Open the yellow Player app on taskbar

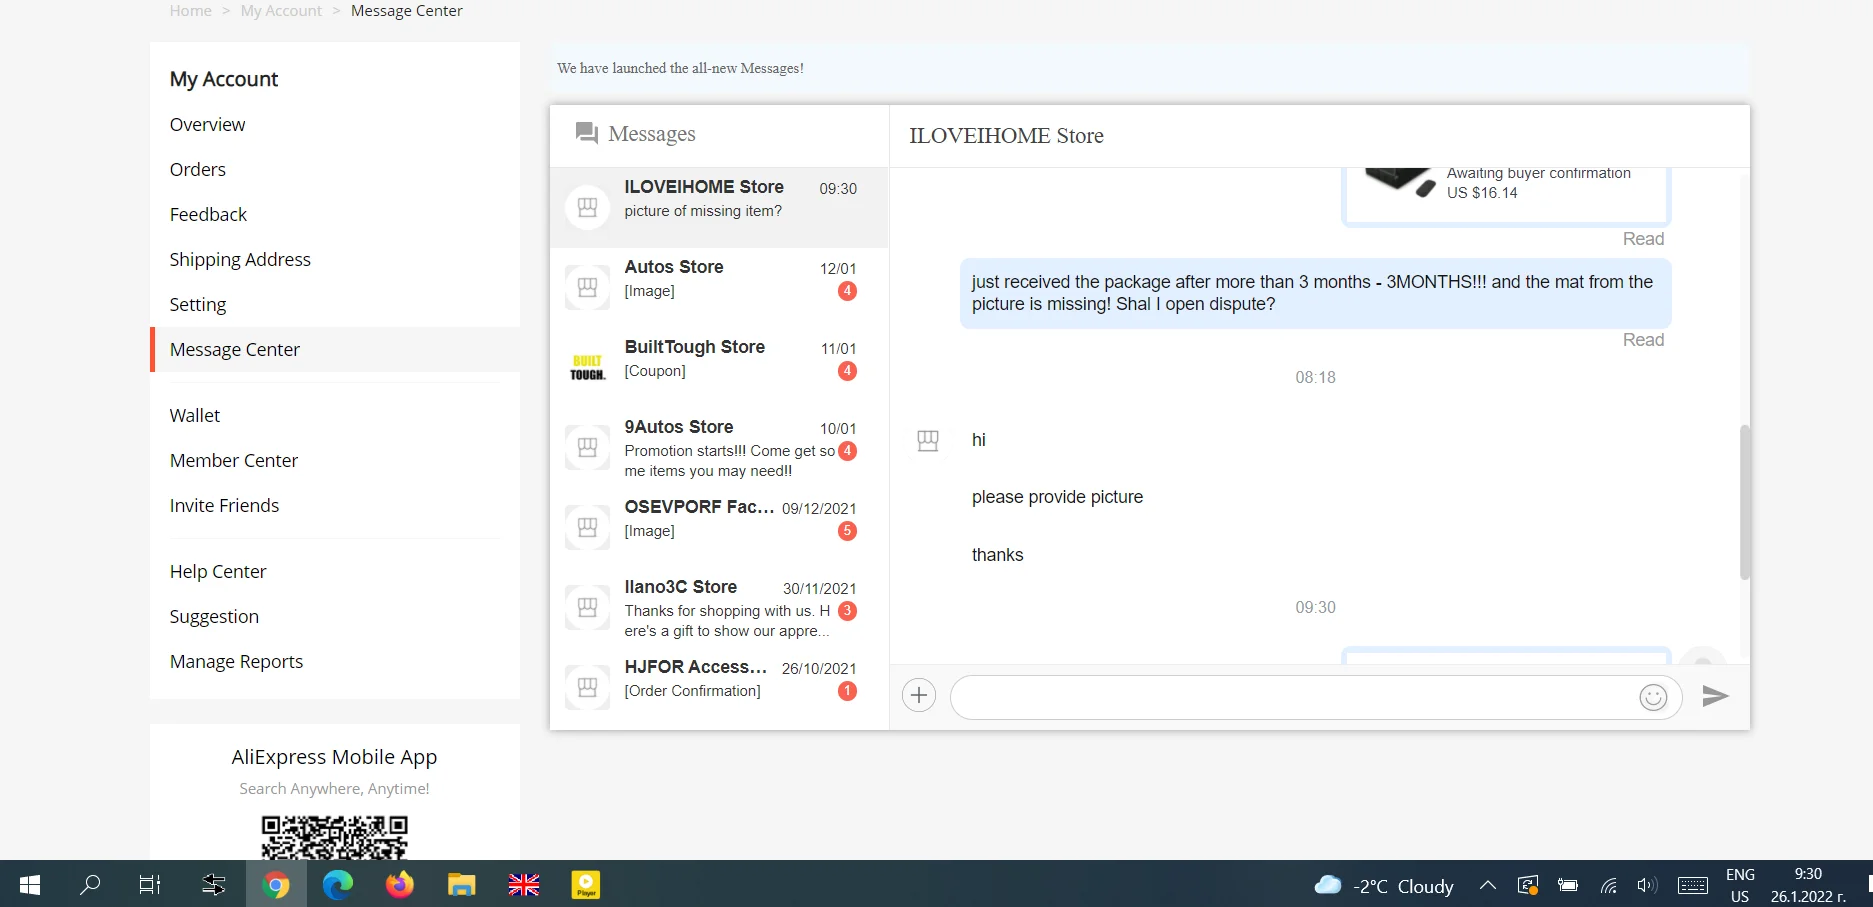coord(586,885)
